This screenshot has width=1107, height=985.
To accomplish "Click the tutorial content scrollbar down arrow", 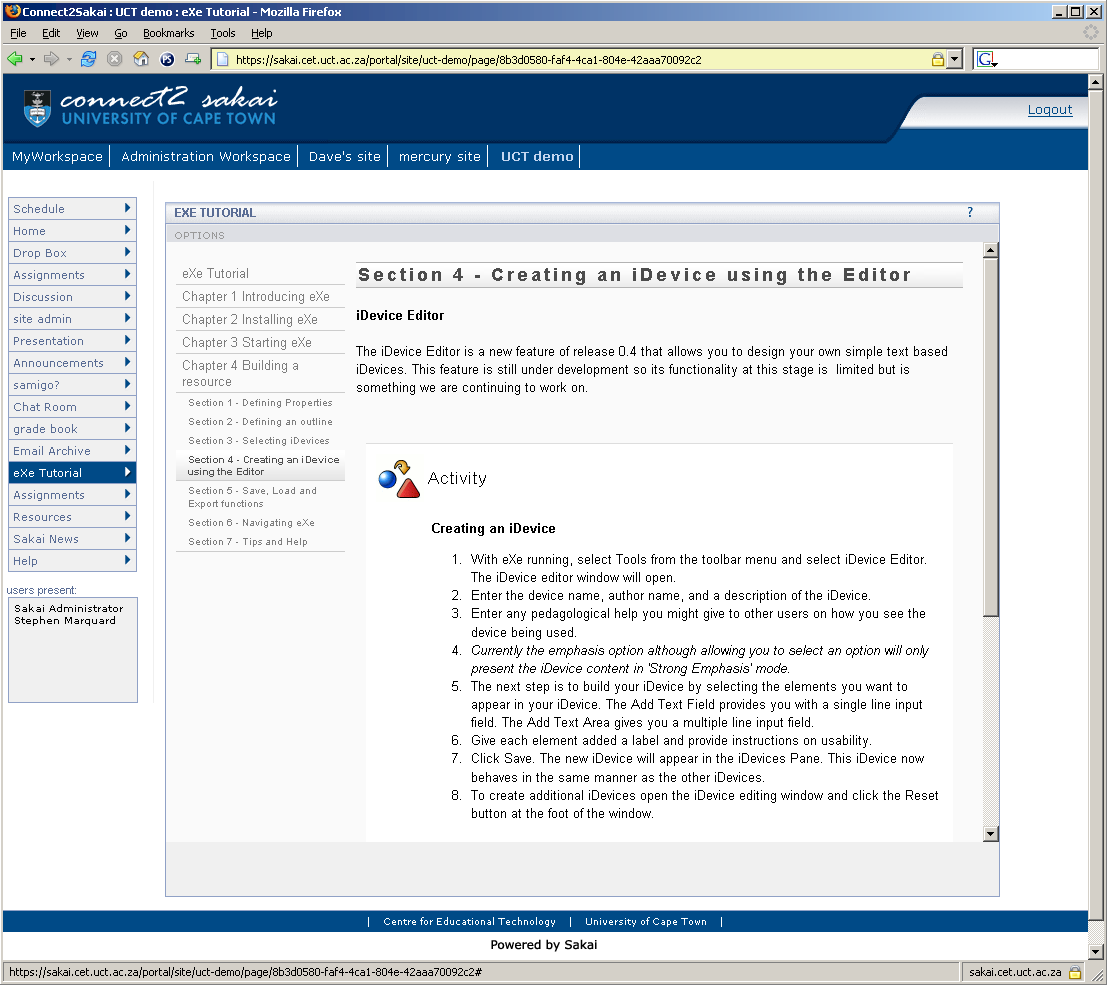I will click(991, 834).
